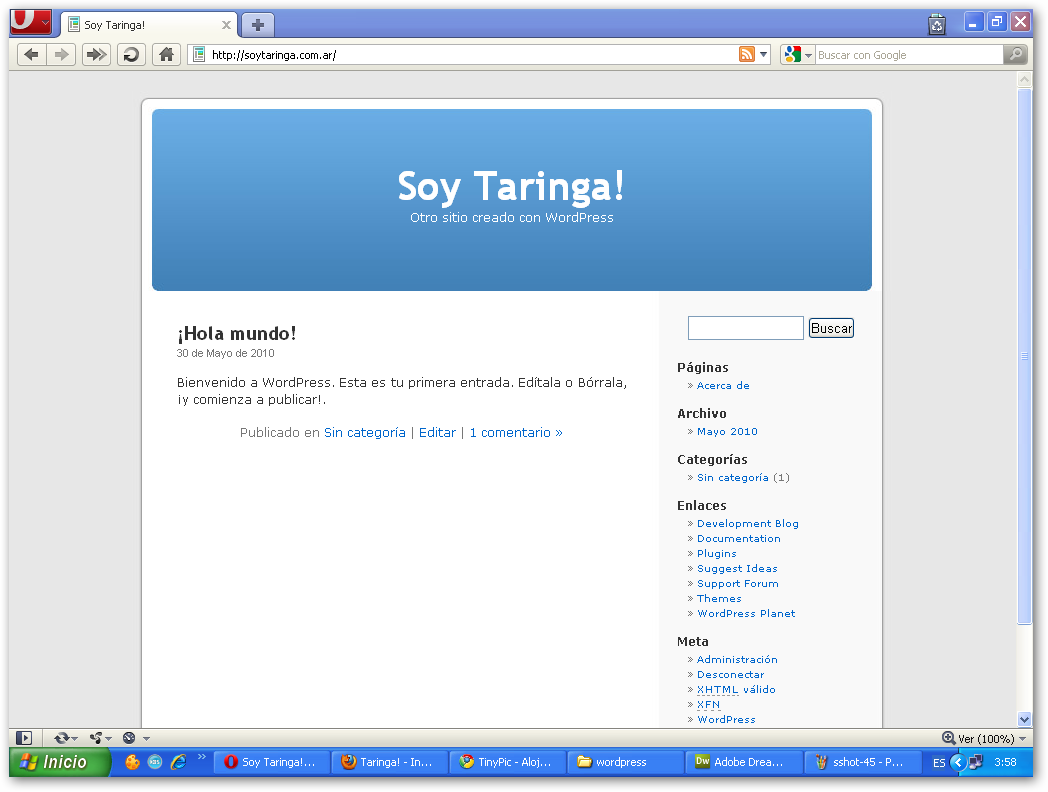The width and height of the screenshot is (1048, 792).
Task: Click the Fast Forward button
Action: click(x=96, y=55)
